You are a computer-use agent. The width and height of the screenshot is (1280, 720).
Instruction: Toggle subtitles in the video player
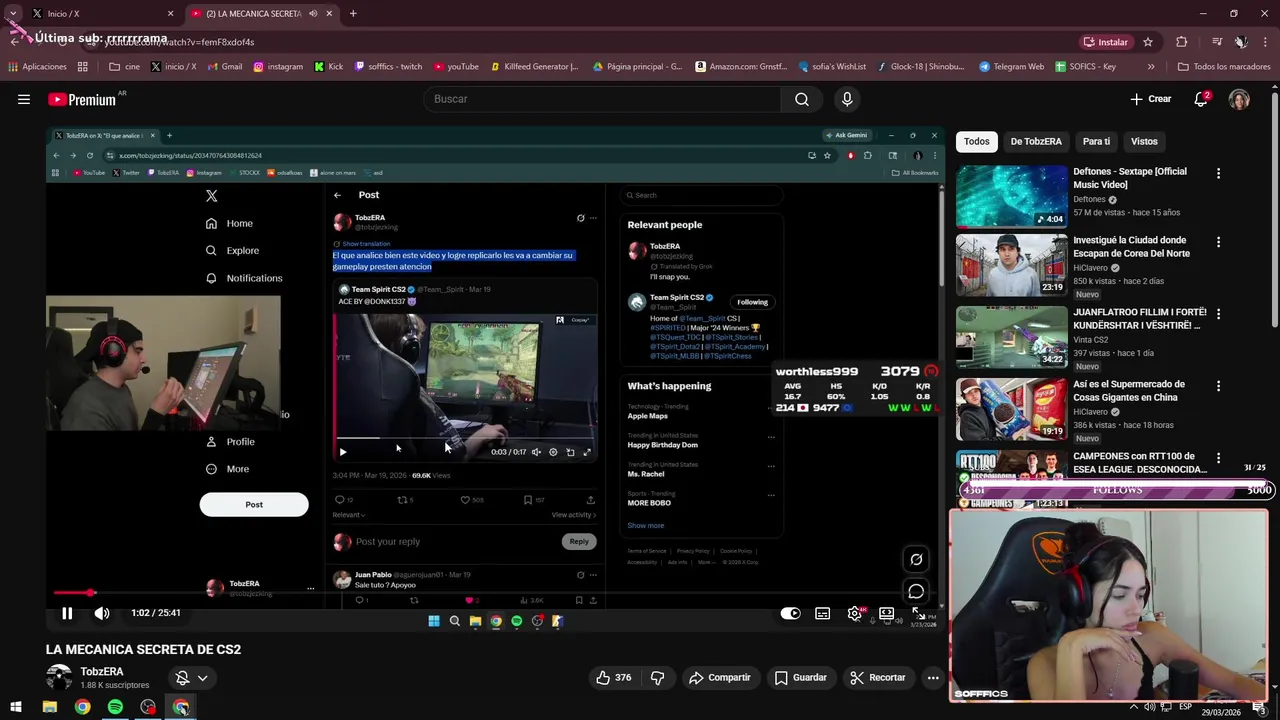coord(822,613)
